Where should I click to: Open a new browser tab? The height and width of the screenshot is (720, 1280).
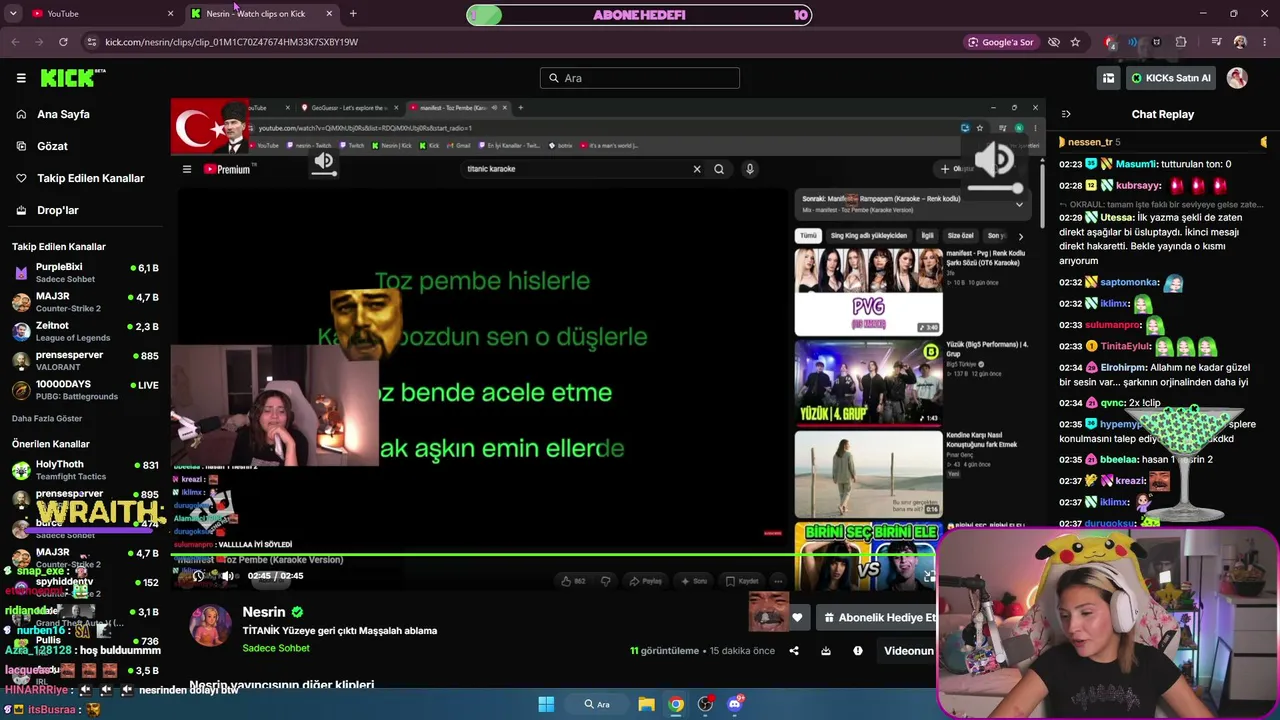pyautogui.click(x=353, y=13)
